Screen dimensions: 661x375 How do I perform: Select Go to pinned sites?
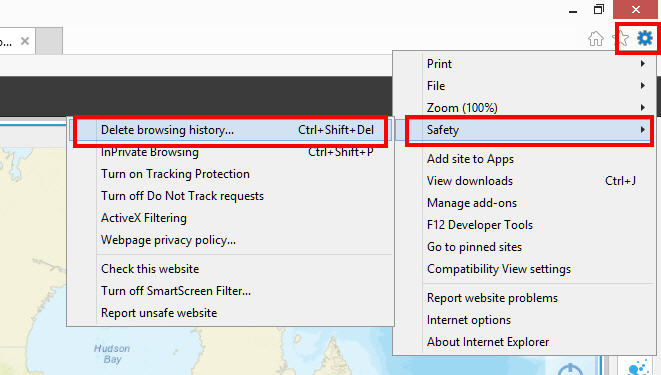[x=524, y=246]
